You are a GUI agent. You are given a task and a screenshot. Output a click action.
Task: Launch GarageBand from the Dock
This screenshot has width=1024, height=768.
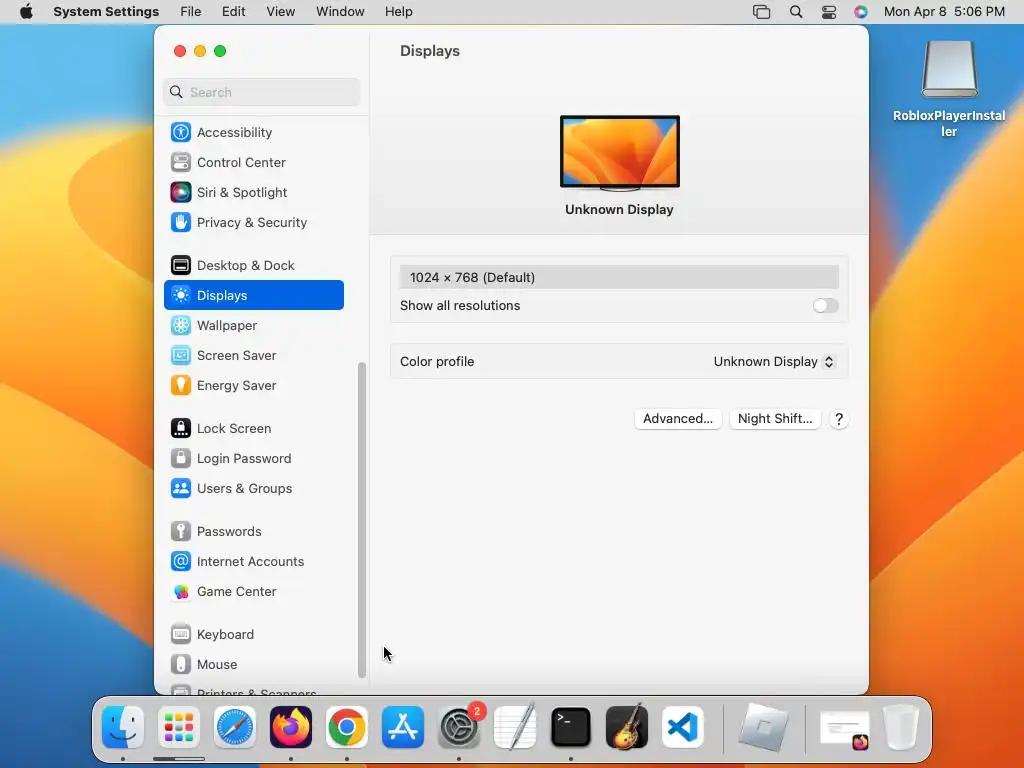[627, 727]
